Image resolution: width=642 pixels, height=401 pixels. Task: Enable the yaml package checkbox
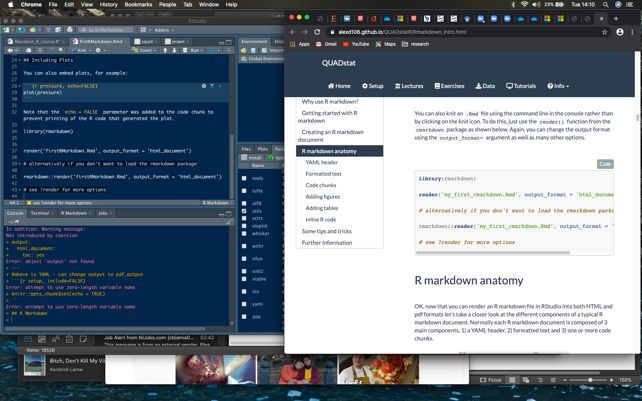pyautogui.click(x=244, y=304)
